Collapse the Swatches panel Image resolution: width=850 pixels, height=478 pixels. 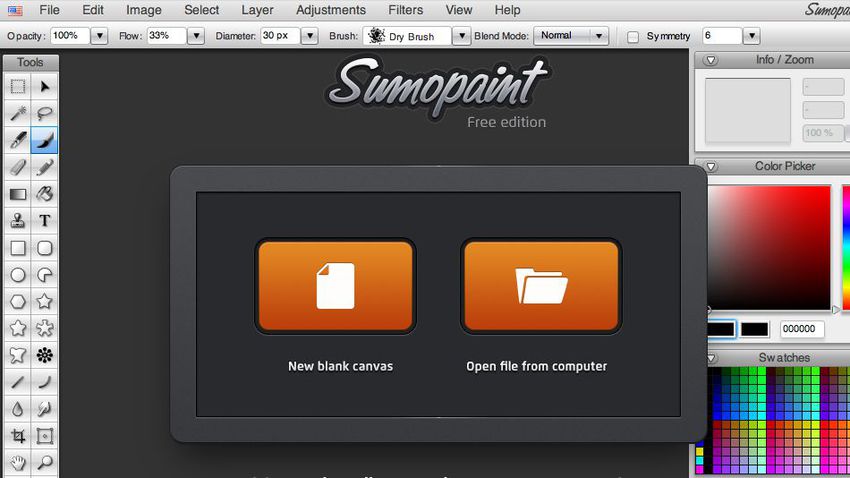point(711,358)
